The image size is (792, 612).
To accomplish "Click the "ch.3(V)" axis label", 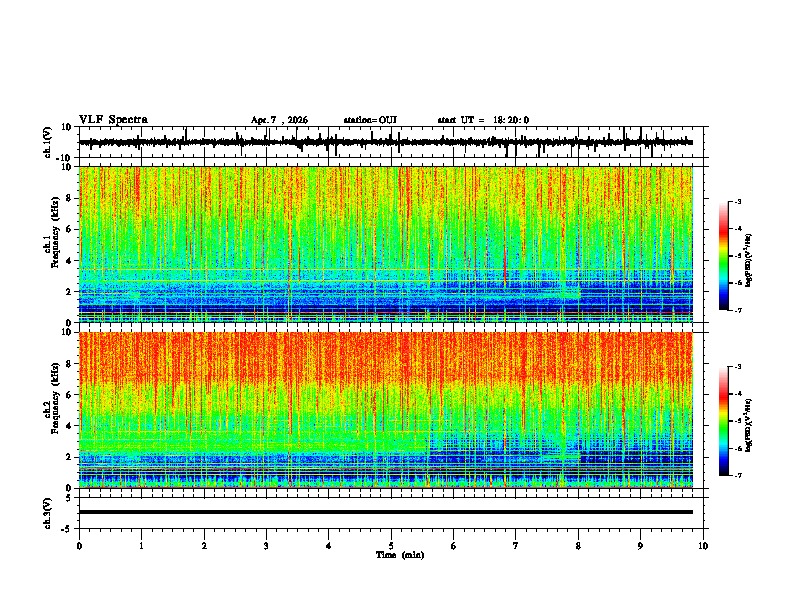I will (48, 514).
